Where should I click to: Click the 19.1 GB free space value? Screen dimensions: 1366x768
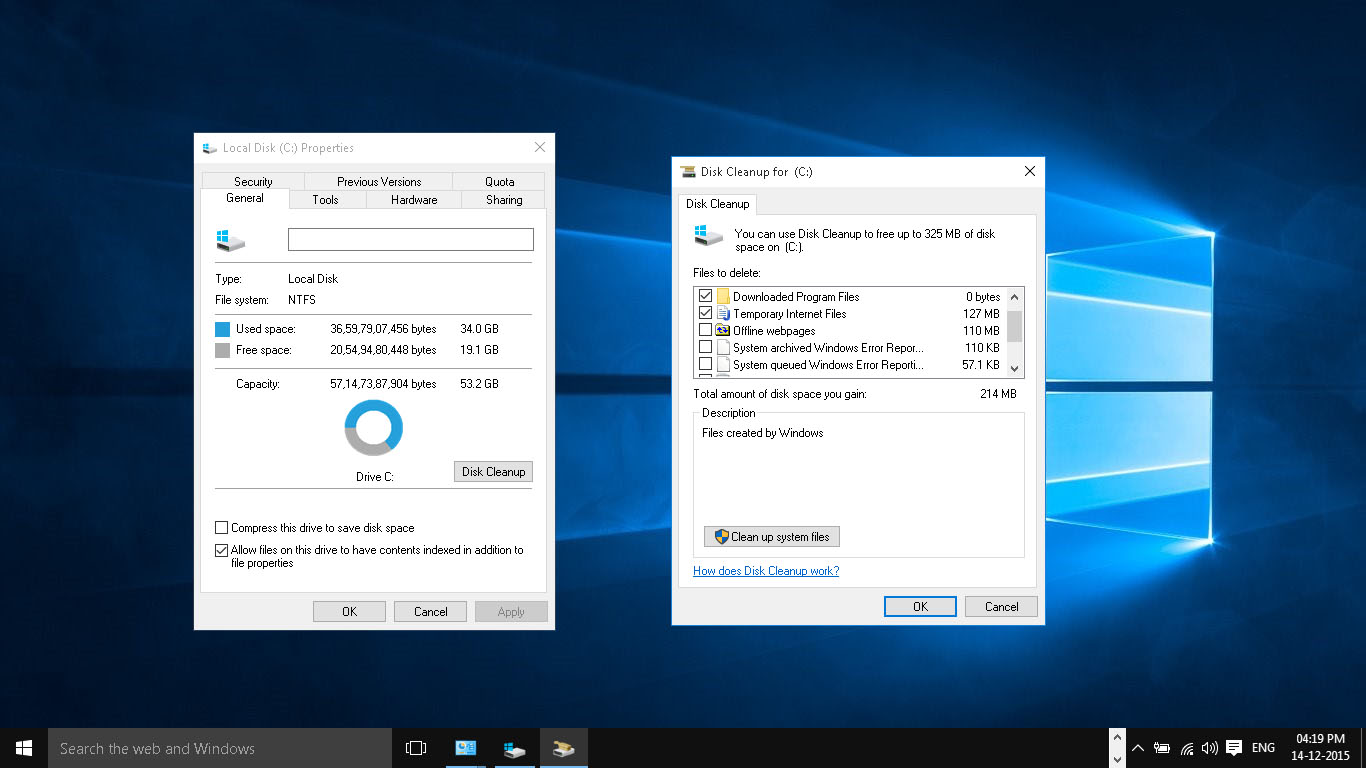479,351
